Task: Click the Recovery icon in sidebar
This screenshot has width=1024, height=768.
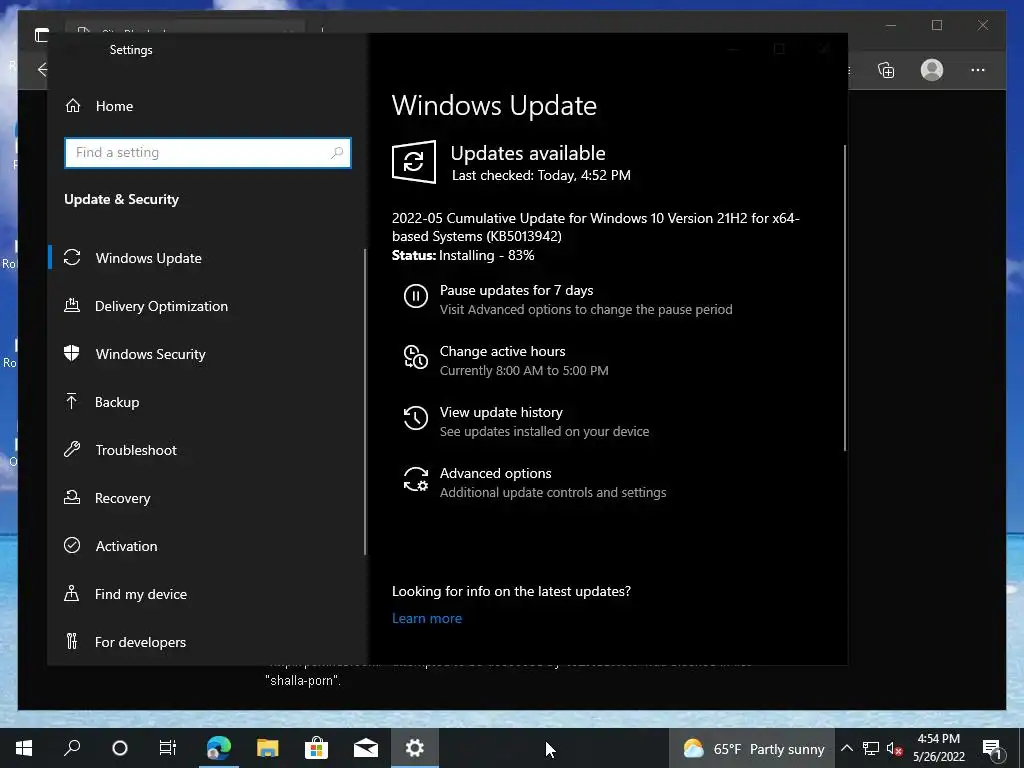Action: click(72, 497)
